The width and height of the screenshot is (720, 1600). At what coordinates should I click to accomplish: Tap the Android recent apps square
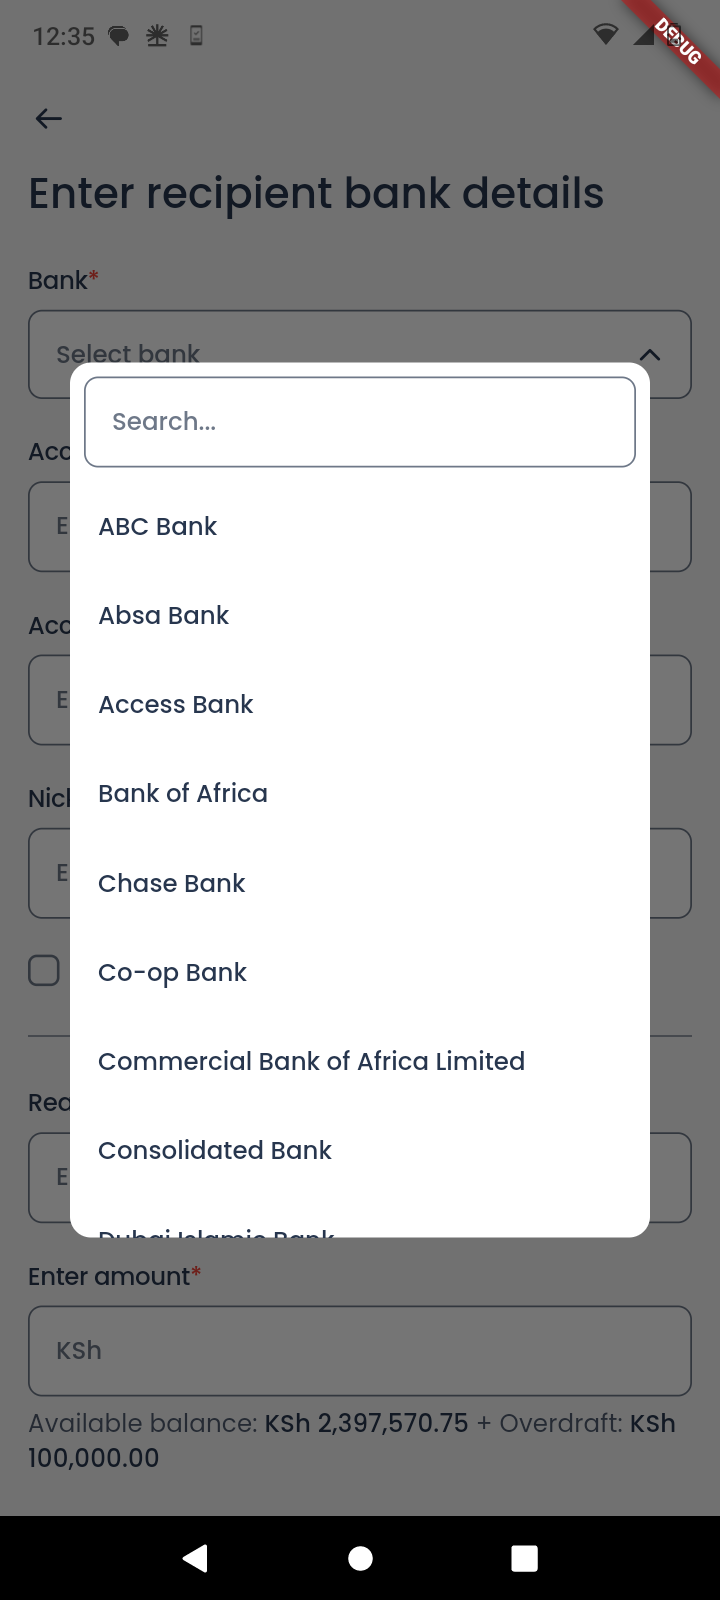pyautogui.click(x=524, y=1558)
